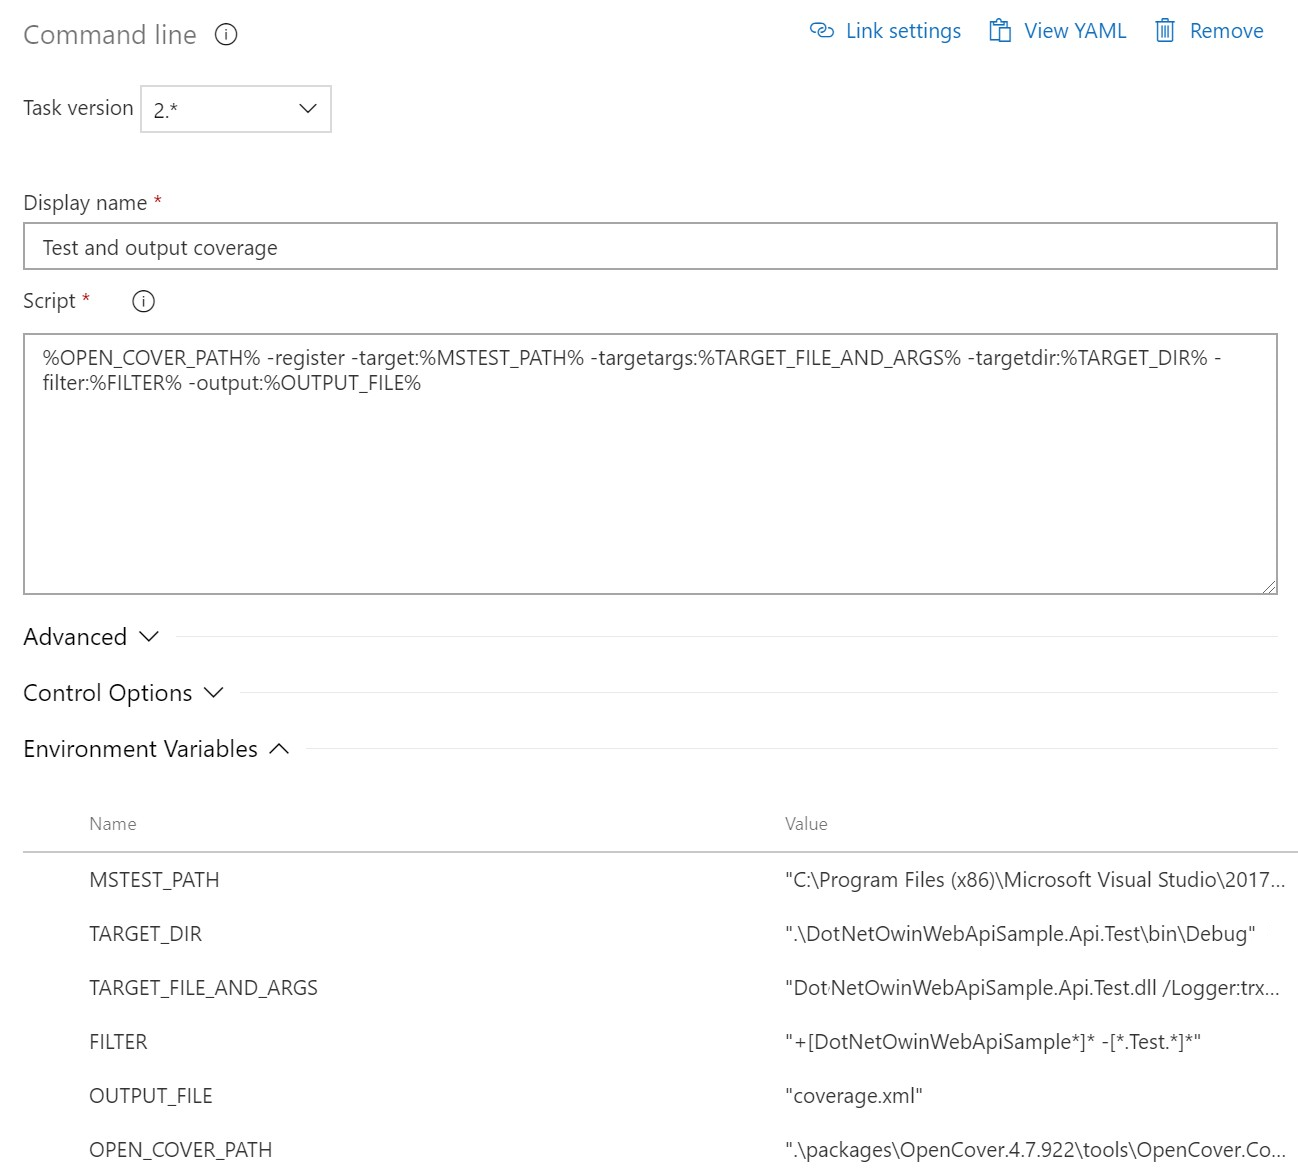Click info icon next to Command line title
Screen dimensions: 1298x1172
227,35
